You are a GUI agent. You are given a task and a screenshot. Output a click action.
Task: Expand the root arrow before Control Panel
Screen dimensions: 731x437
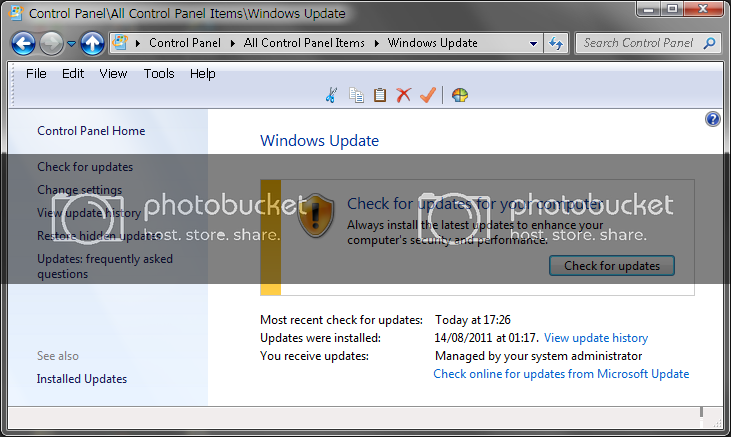tap(138, 43)
